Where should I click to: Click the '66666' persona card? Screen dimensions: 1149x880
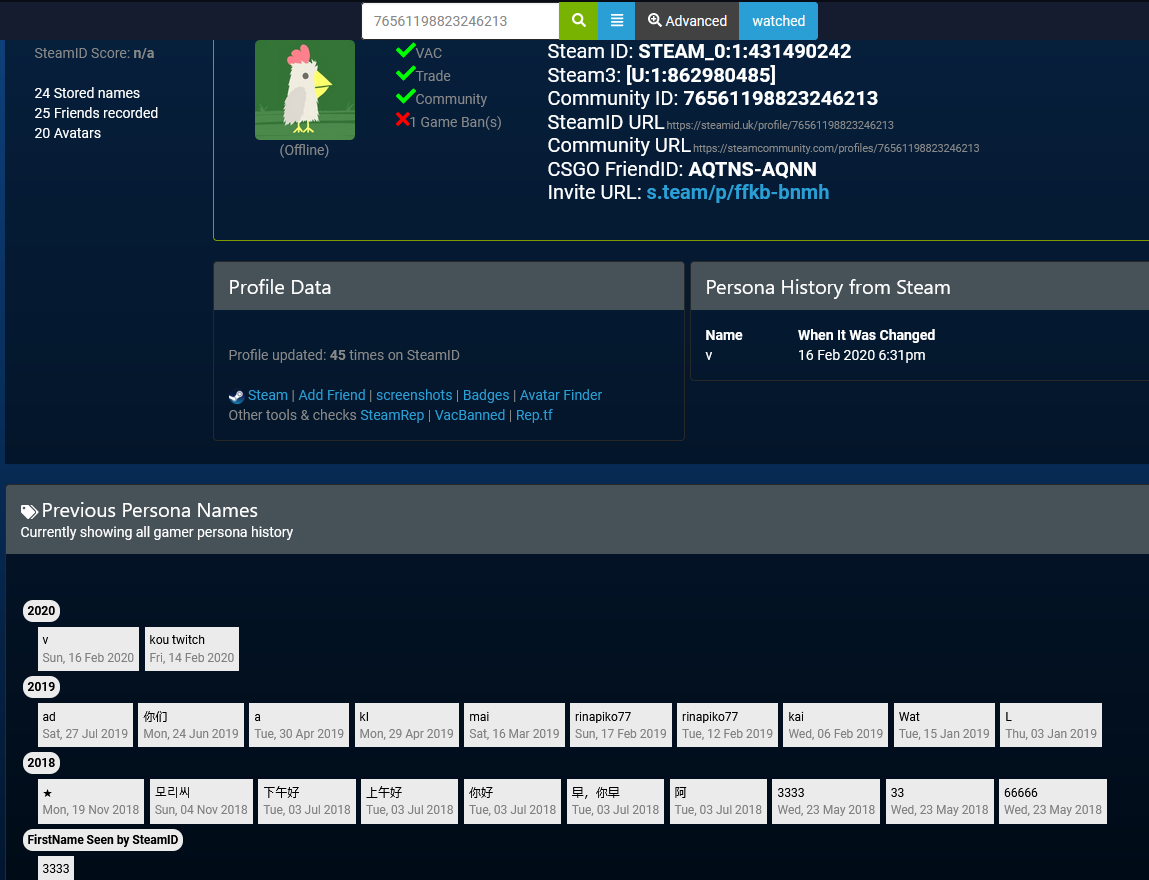click(x=1053, y=801)
